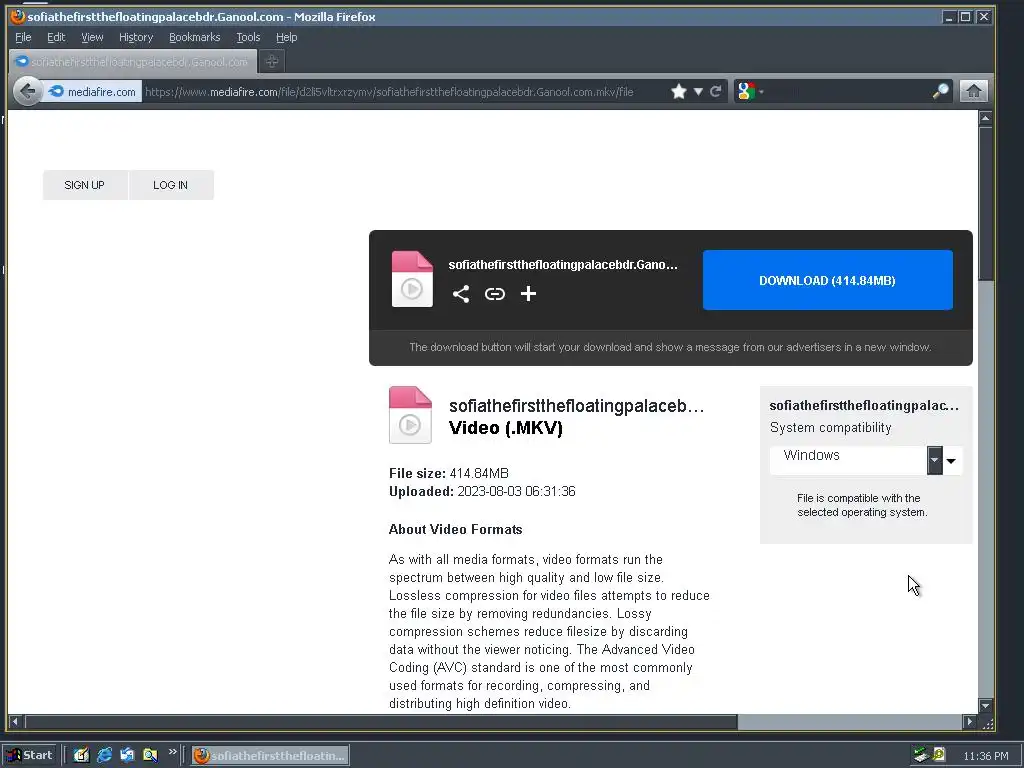This screenshot has width=1024, height=768.
Task: Click the horizontal scrollbar right arrow
Action: point(969,722)
